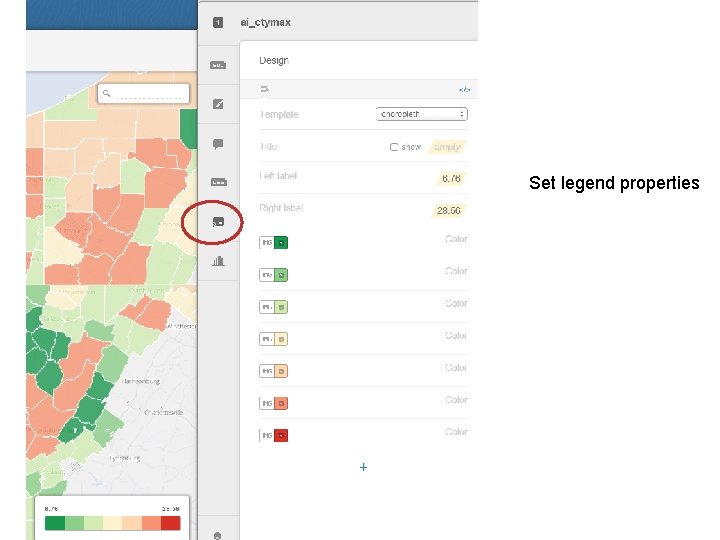Add a new legend item with plus

[x=363, y=467]
